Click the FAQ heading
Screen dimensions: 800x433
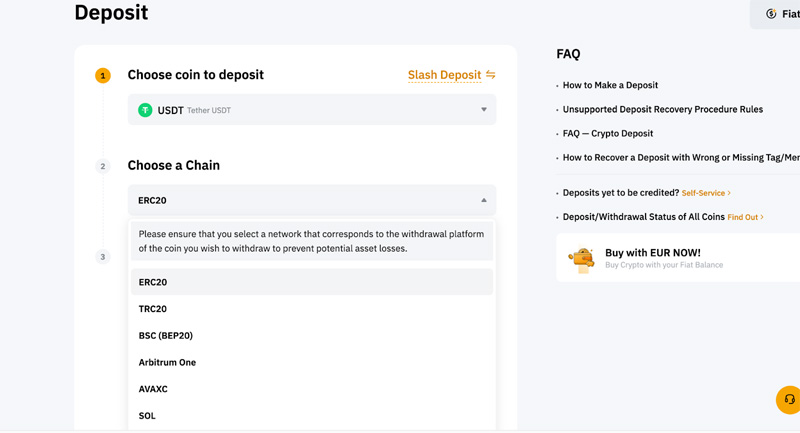[568, 54]
